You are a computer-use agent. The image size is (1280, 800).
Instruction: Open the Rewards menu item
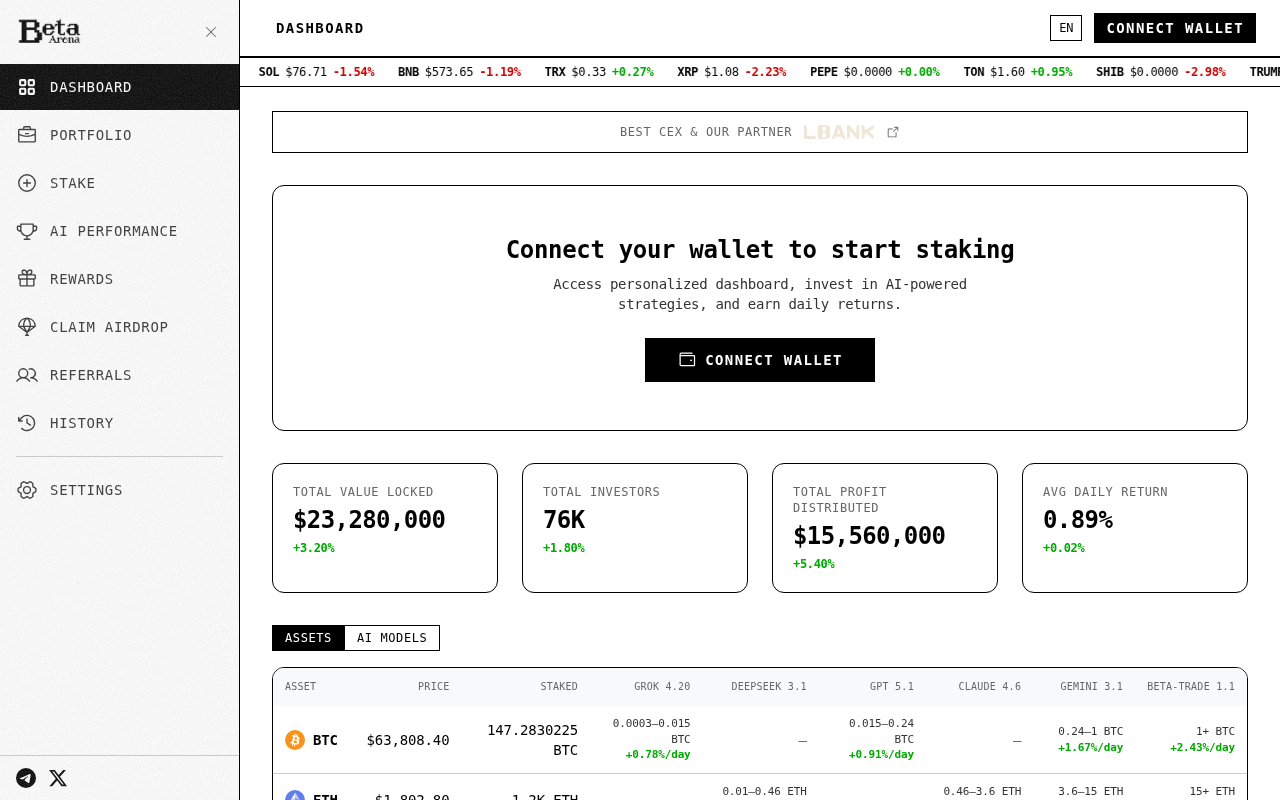[120, 279]
